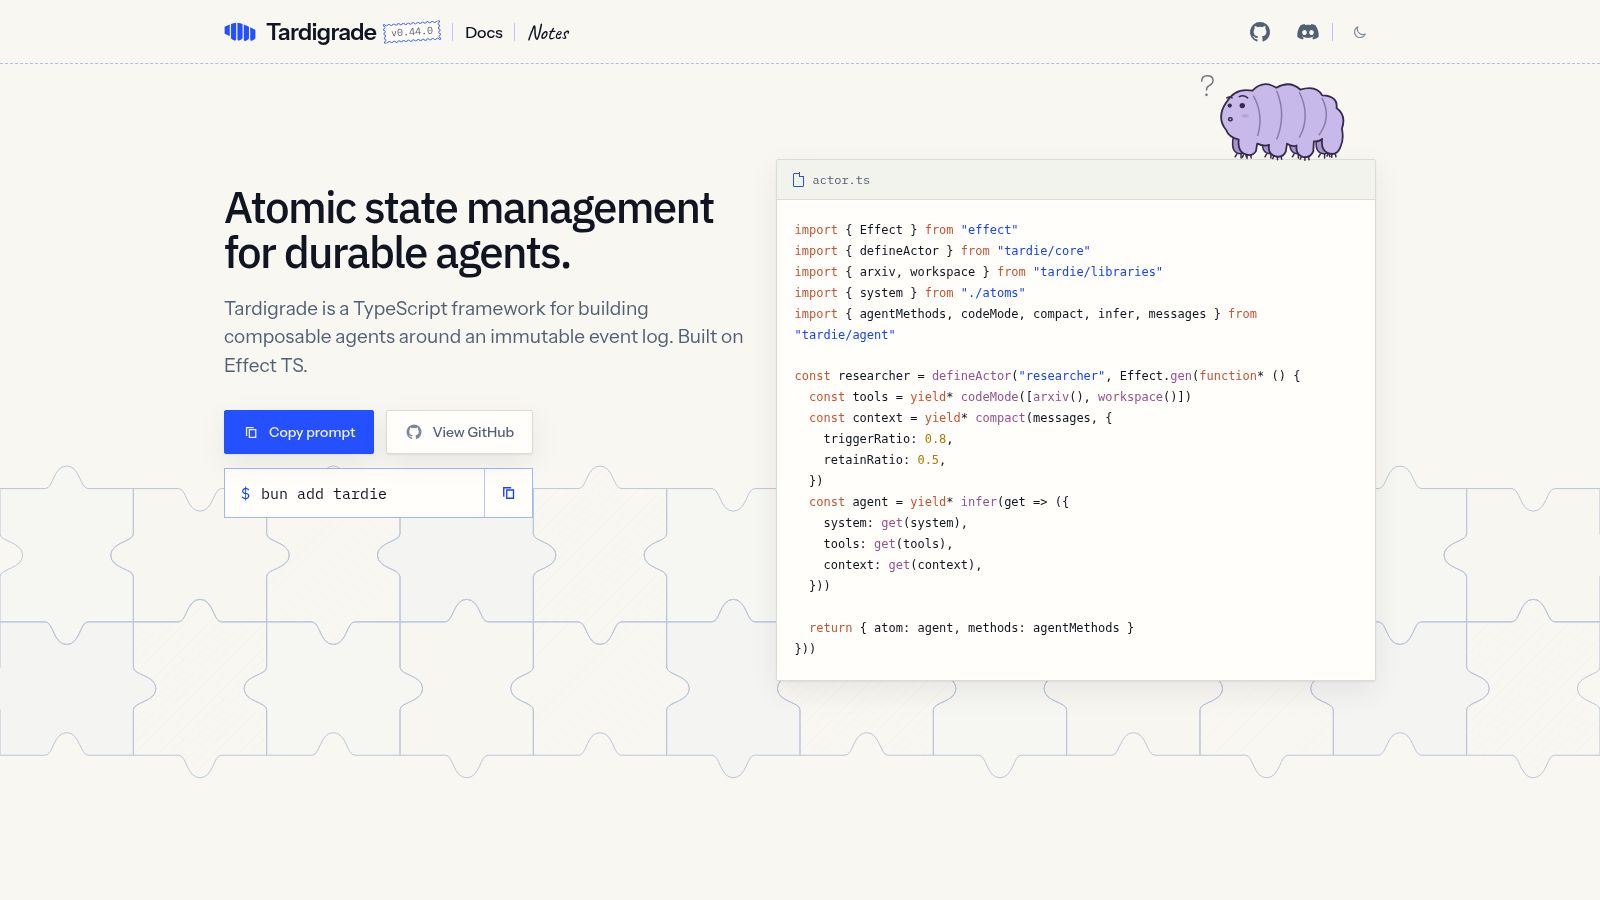Click the purple tardigrade mascot illustration
The height and width of the screenshot is (900, 1600).
pyautogui.click(x=1282, y=121)
